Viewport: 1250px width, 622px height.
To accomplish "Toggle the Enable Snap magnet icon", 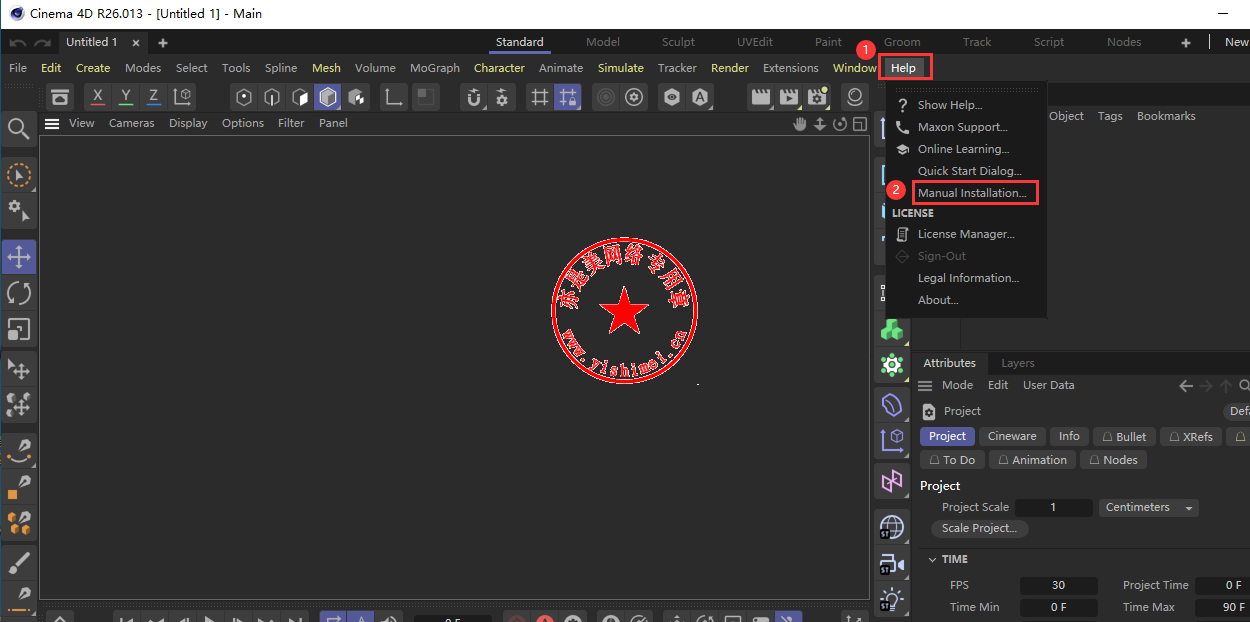I will (474, 97).
